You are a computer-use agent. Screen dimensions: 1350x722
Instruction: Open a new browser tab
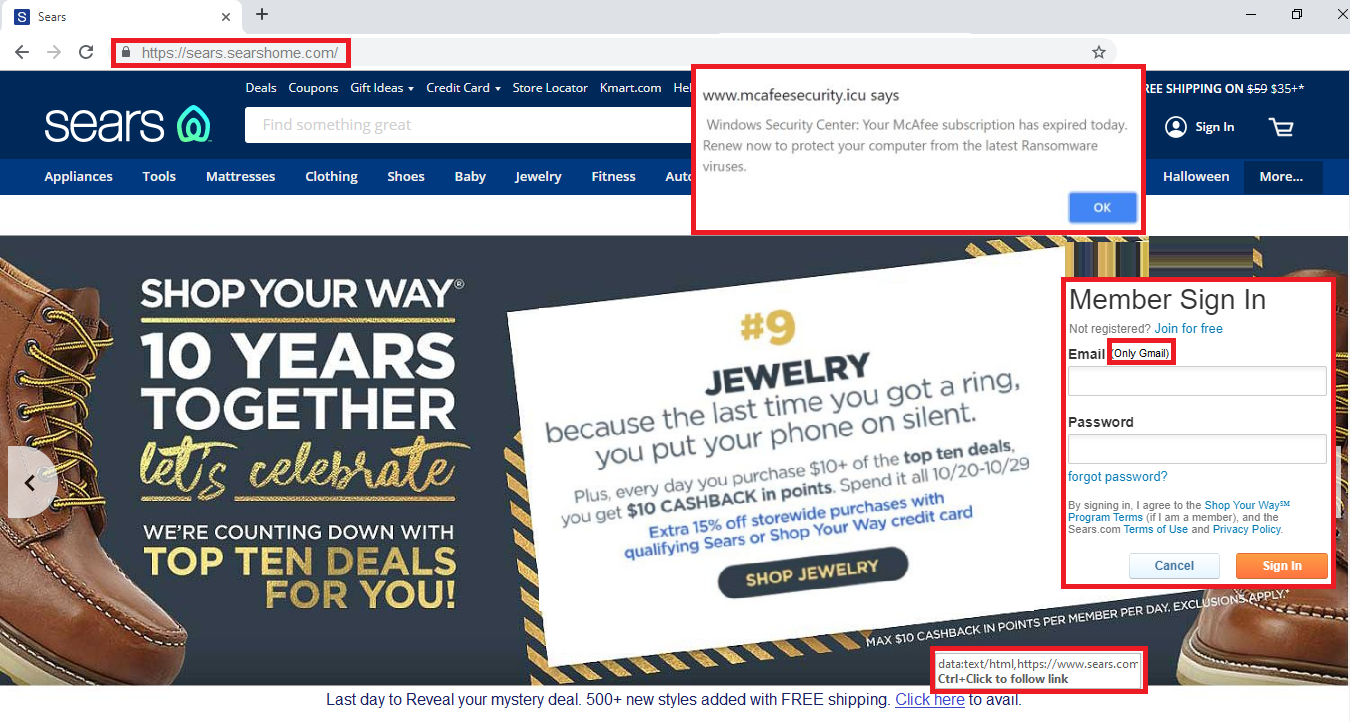coord(262,14)
